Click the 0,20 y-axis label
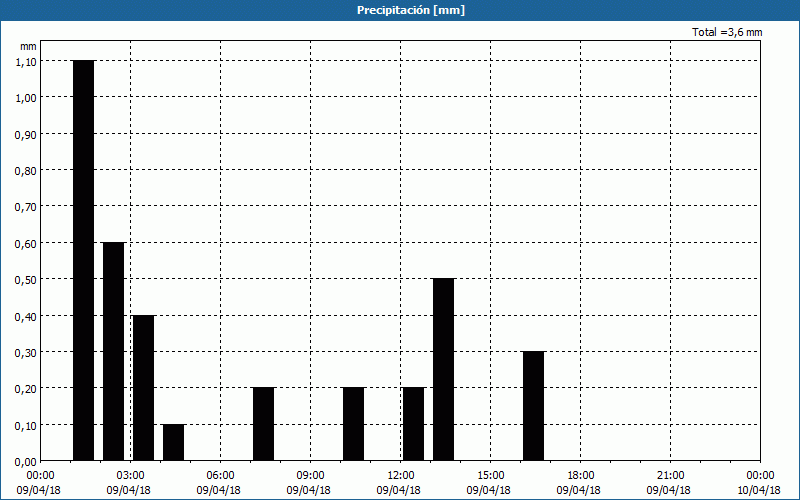Image resolution: width=800 pixels, height=500 pixels. tap(26, 389)
